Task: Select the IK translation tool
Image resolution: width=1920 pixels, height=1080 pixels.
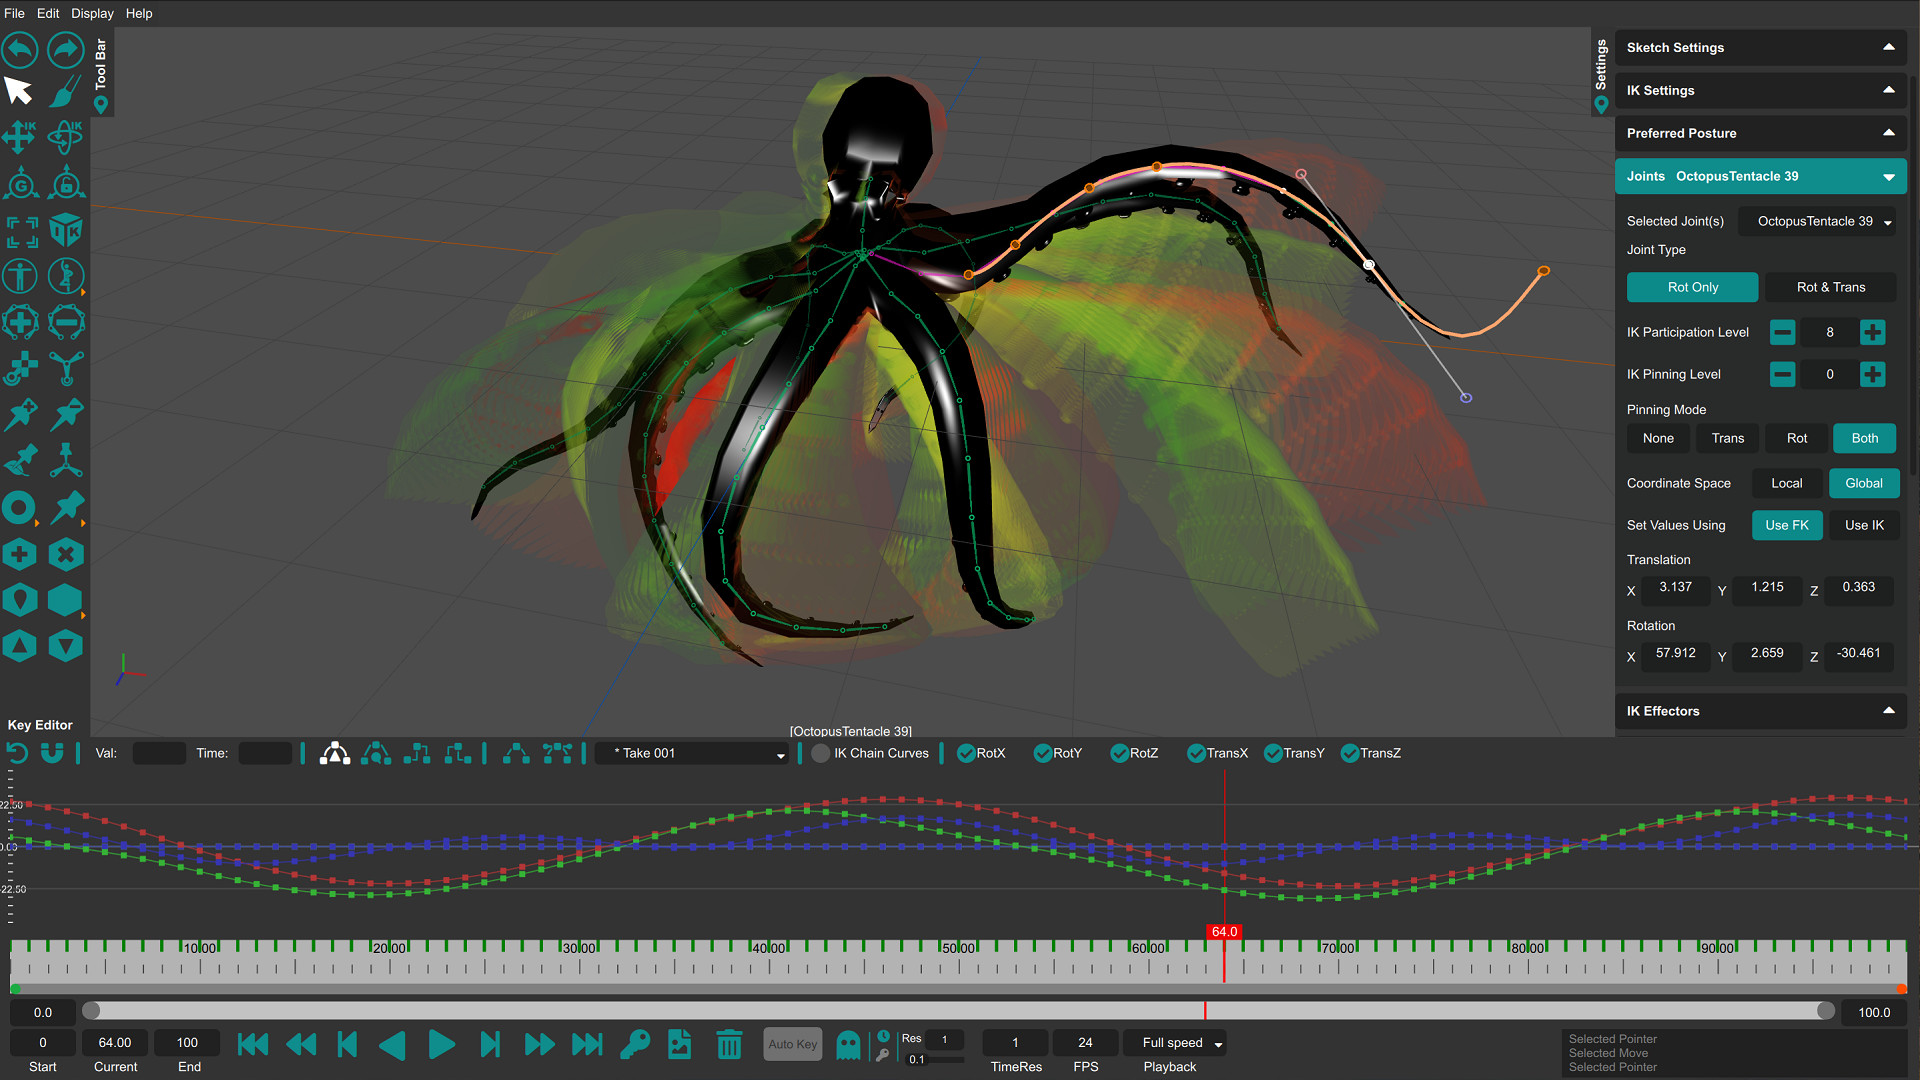Action: click(20, 137)
